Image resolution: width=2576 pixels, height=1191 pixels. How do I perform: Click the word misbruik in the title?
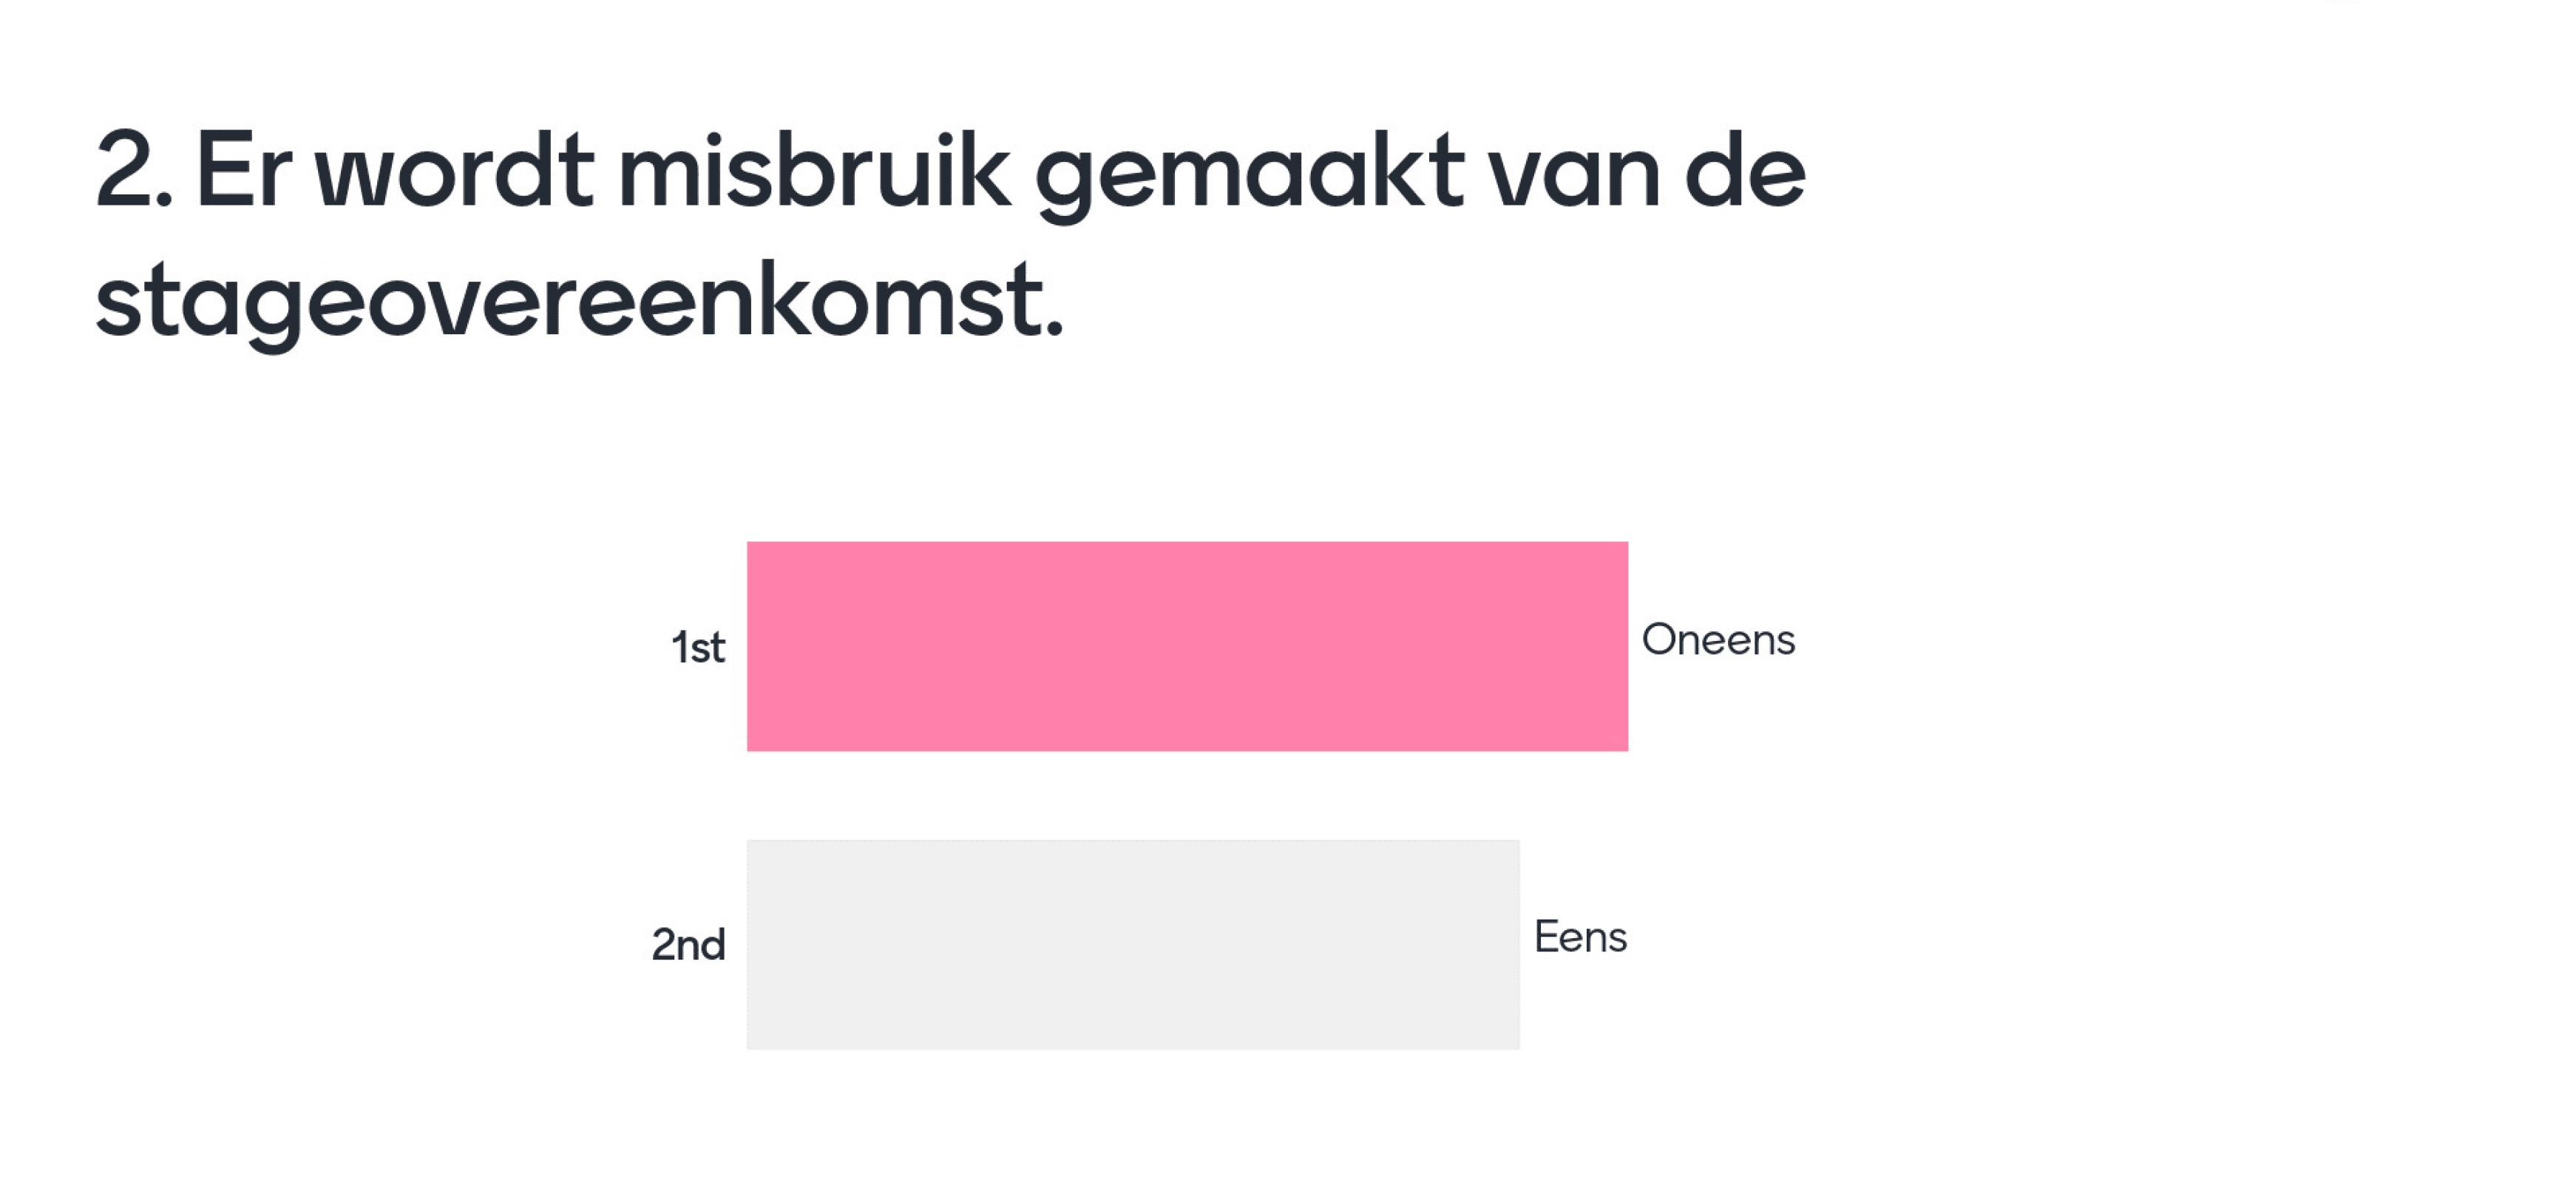point(814,170)
